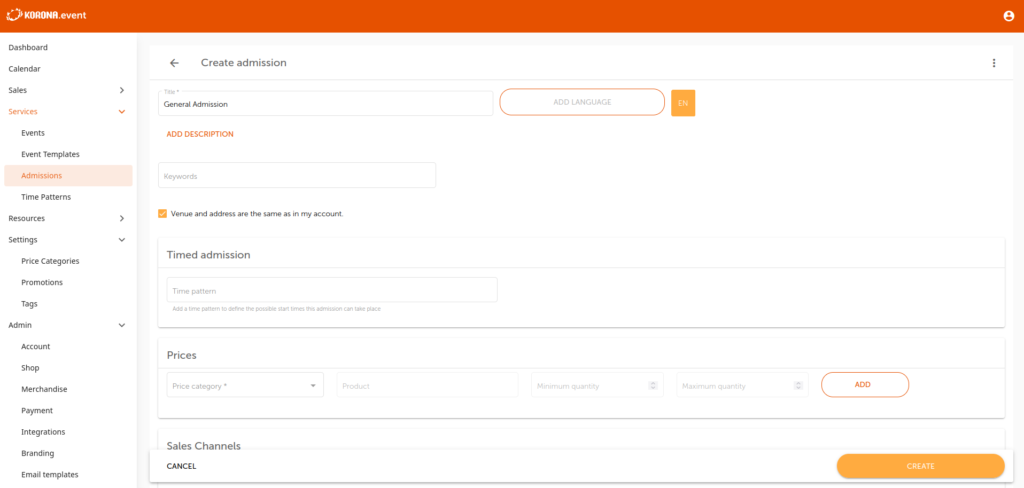
Task: Click the ADD LANGUAGE button
Action: coord(582,102)
